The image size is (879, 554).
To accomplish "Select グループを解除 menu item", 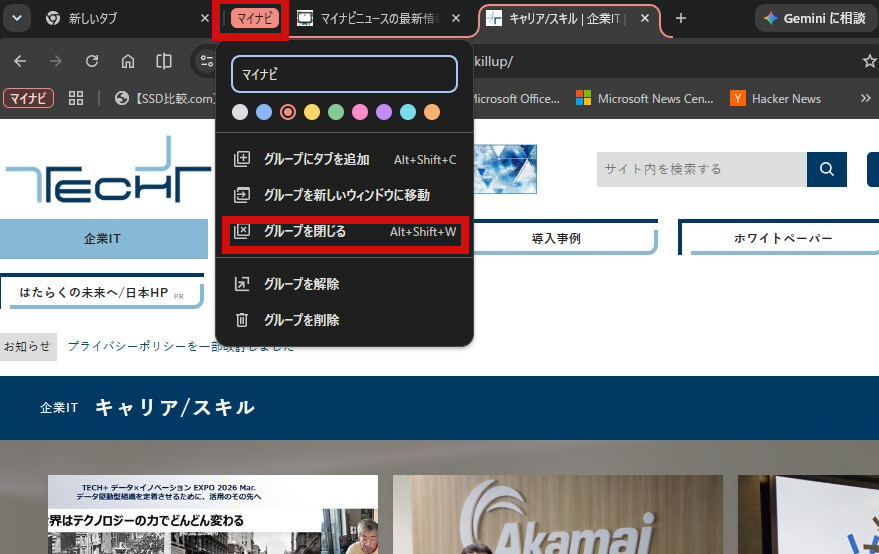I will (x=344, y=284).
